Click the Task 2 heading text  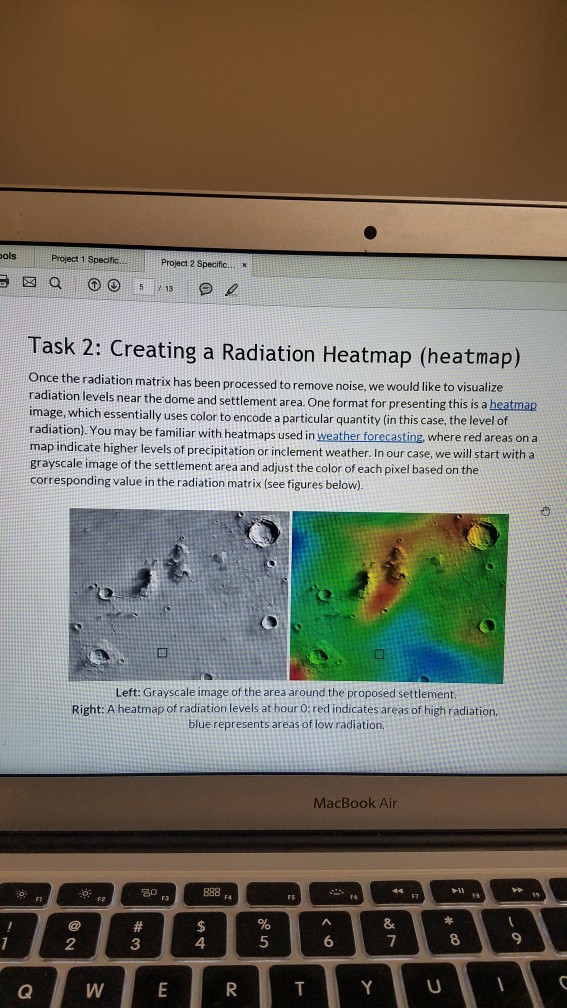point(274,352)
